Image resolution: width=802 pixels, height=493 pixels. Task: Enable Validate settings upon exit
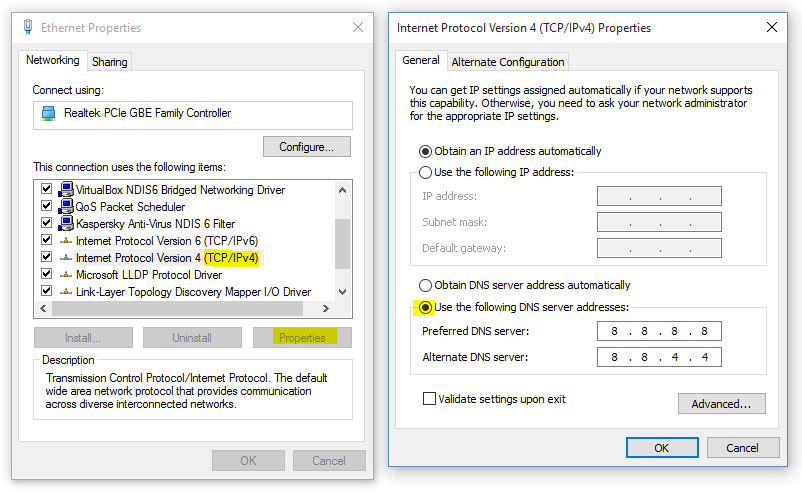[x=430, y=399]
